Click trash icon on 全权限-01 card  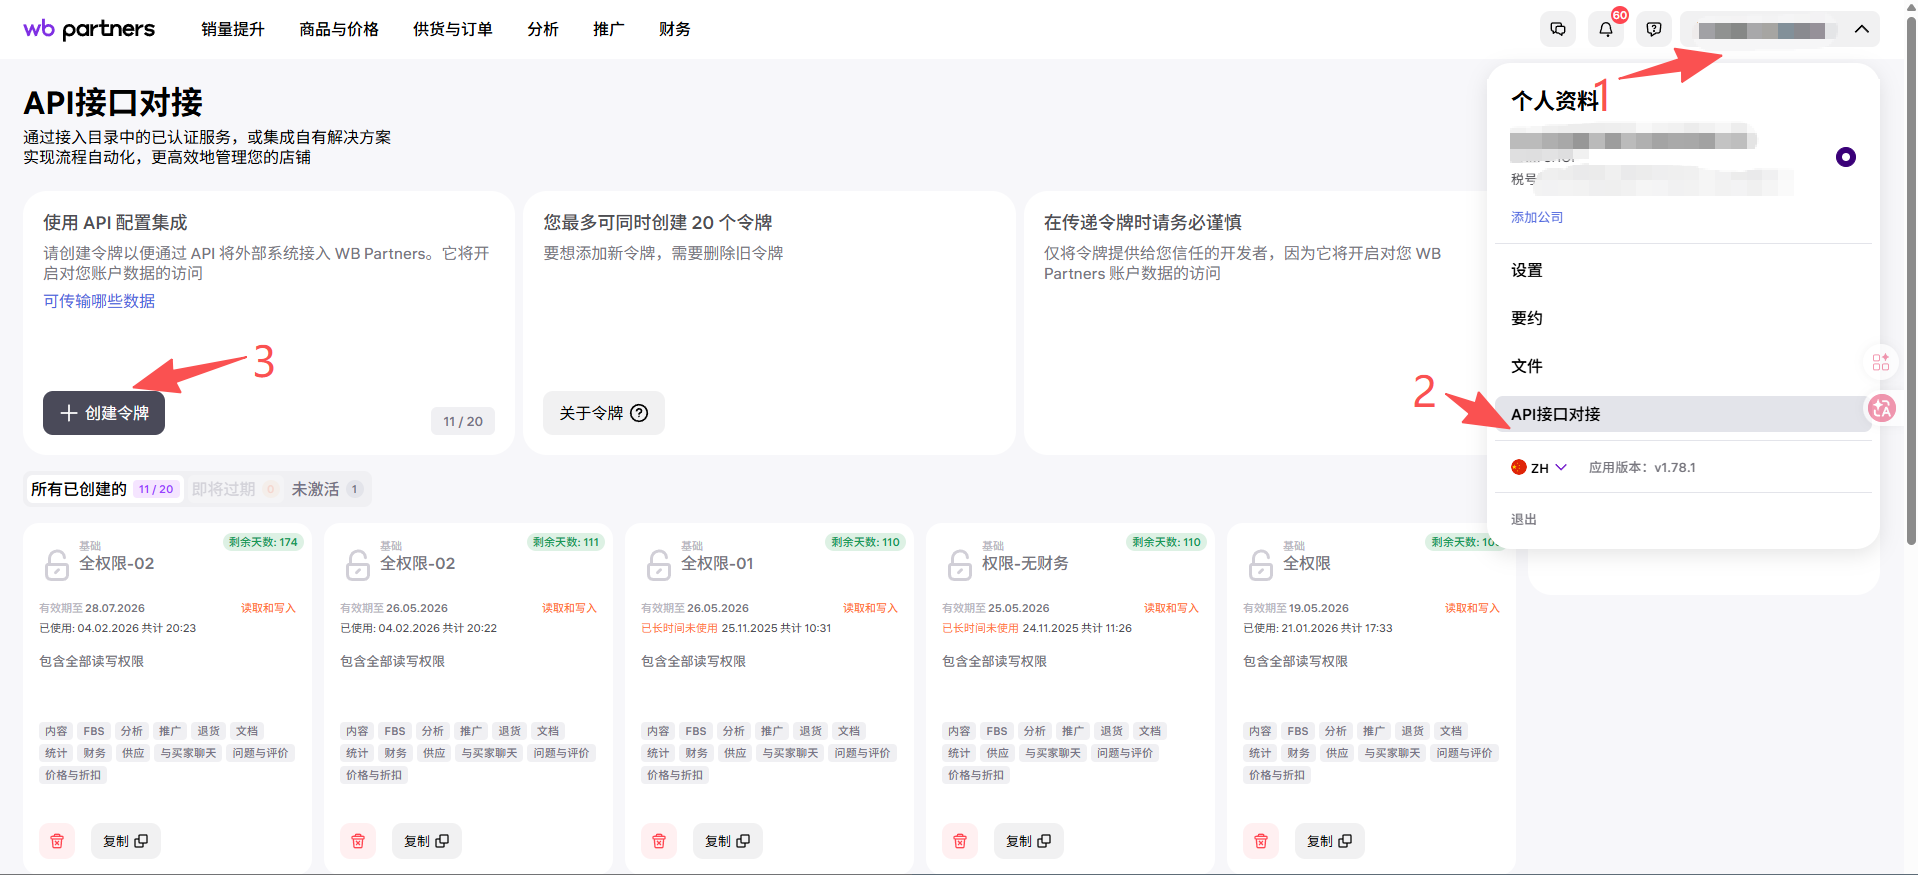tap(659, 841)
